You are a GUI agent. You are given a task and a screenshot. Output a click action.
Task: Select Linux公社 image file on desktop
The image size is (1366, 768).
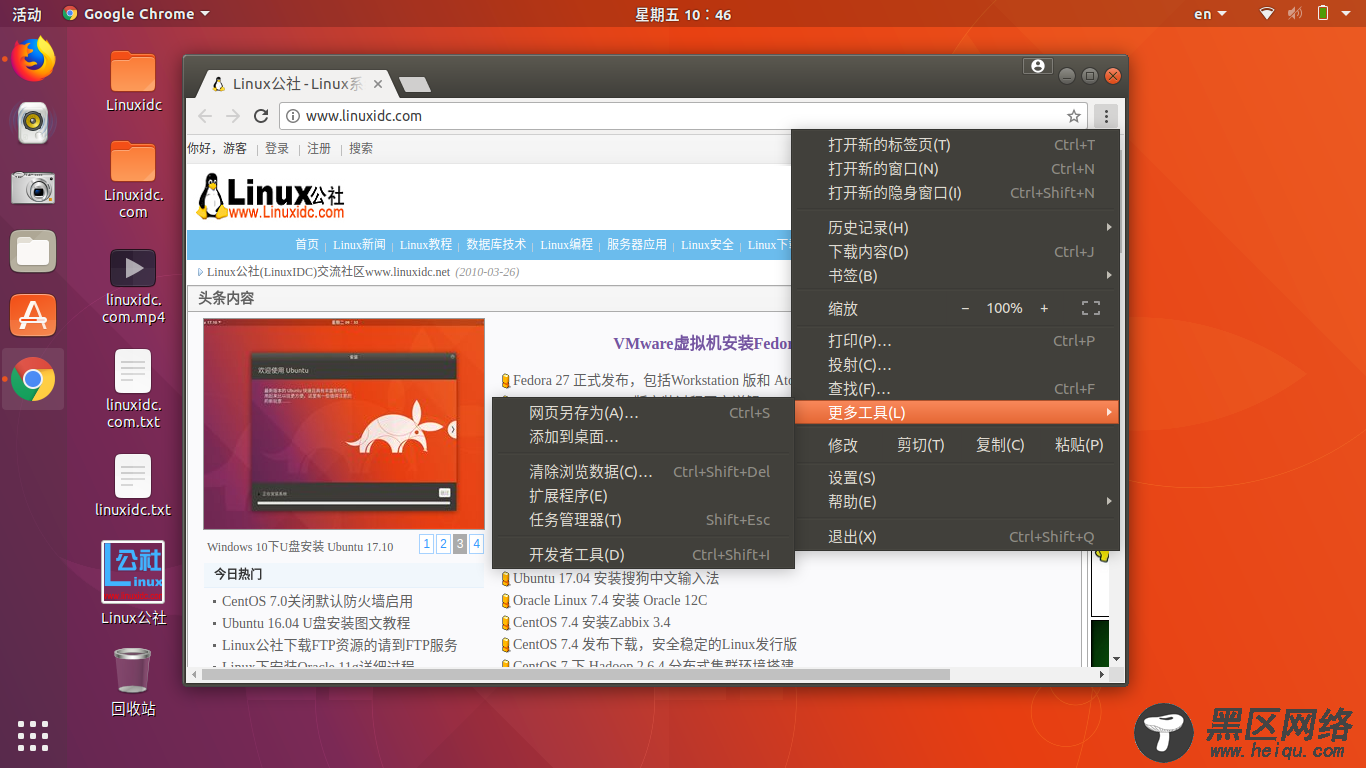pyautogui.click(x=133, y=583)
